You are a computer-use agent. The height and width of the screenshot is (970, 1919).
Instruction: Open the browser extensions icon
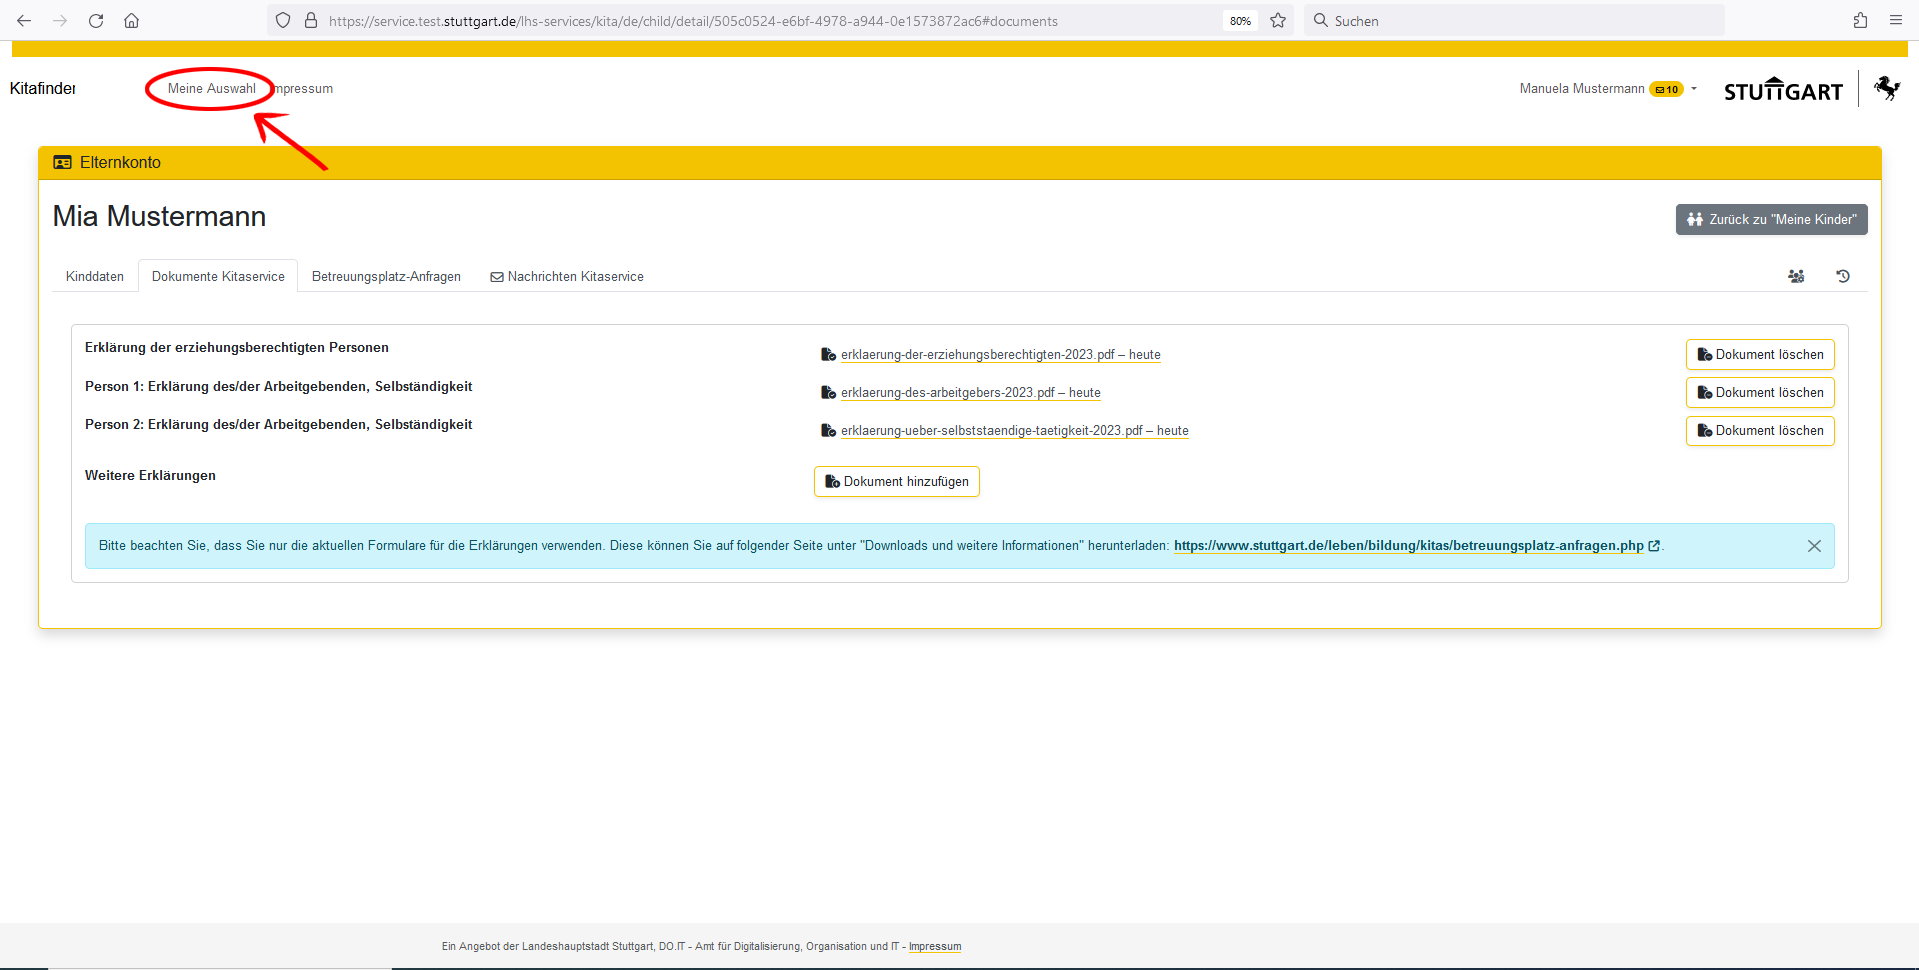point(1860,20)
